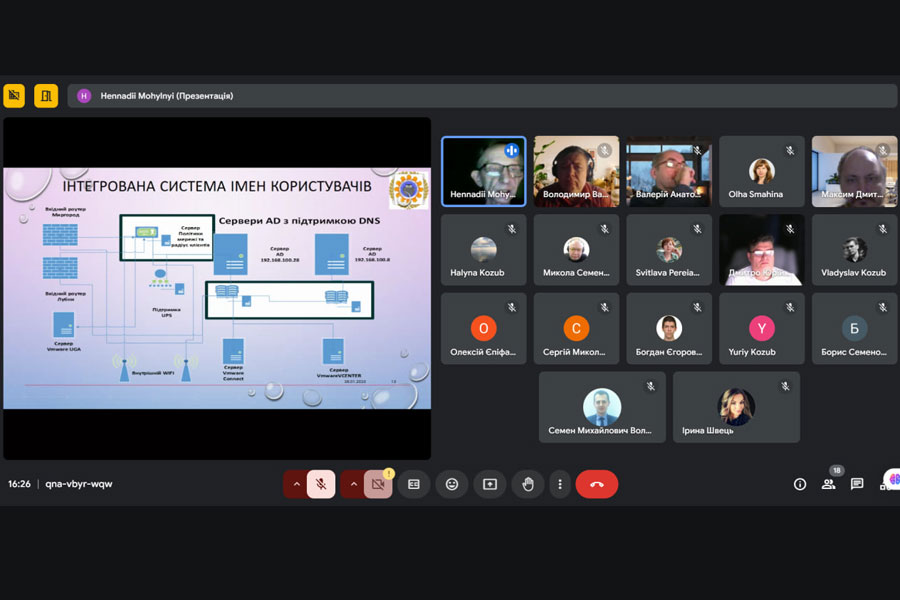900x600 pixels.
Task: Select Svitlava Pereia... participant tile
Action: (669, 250)
